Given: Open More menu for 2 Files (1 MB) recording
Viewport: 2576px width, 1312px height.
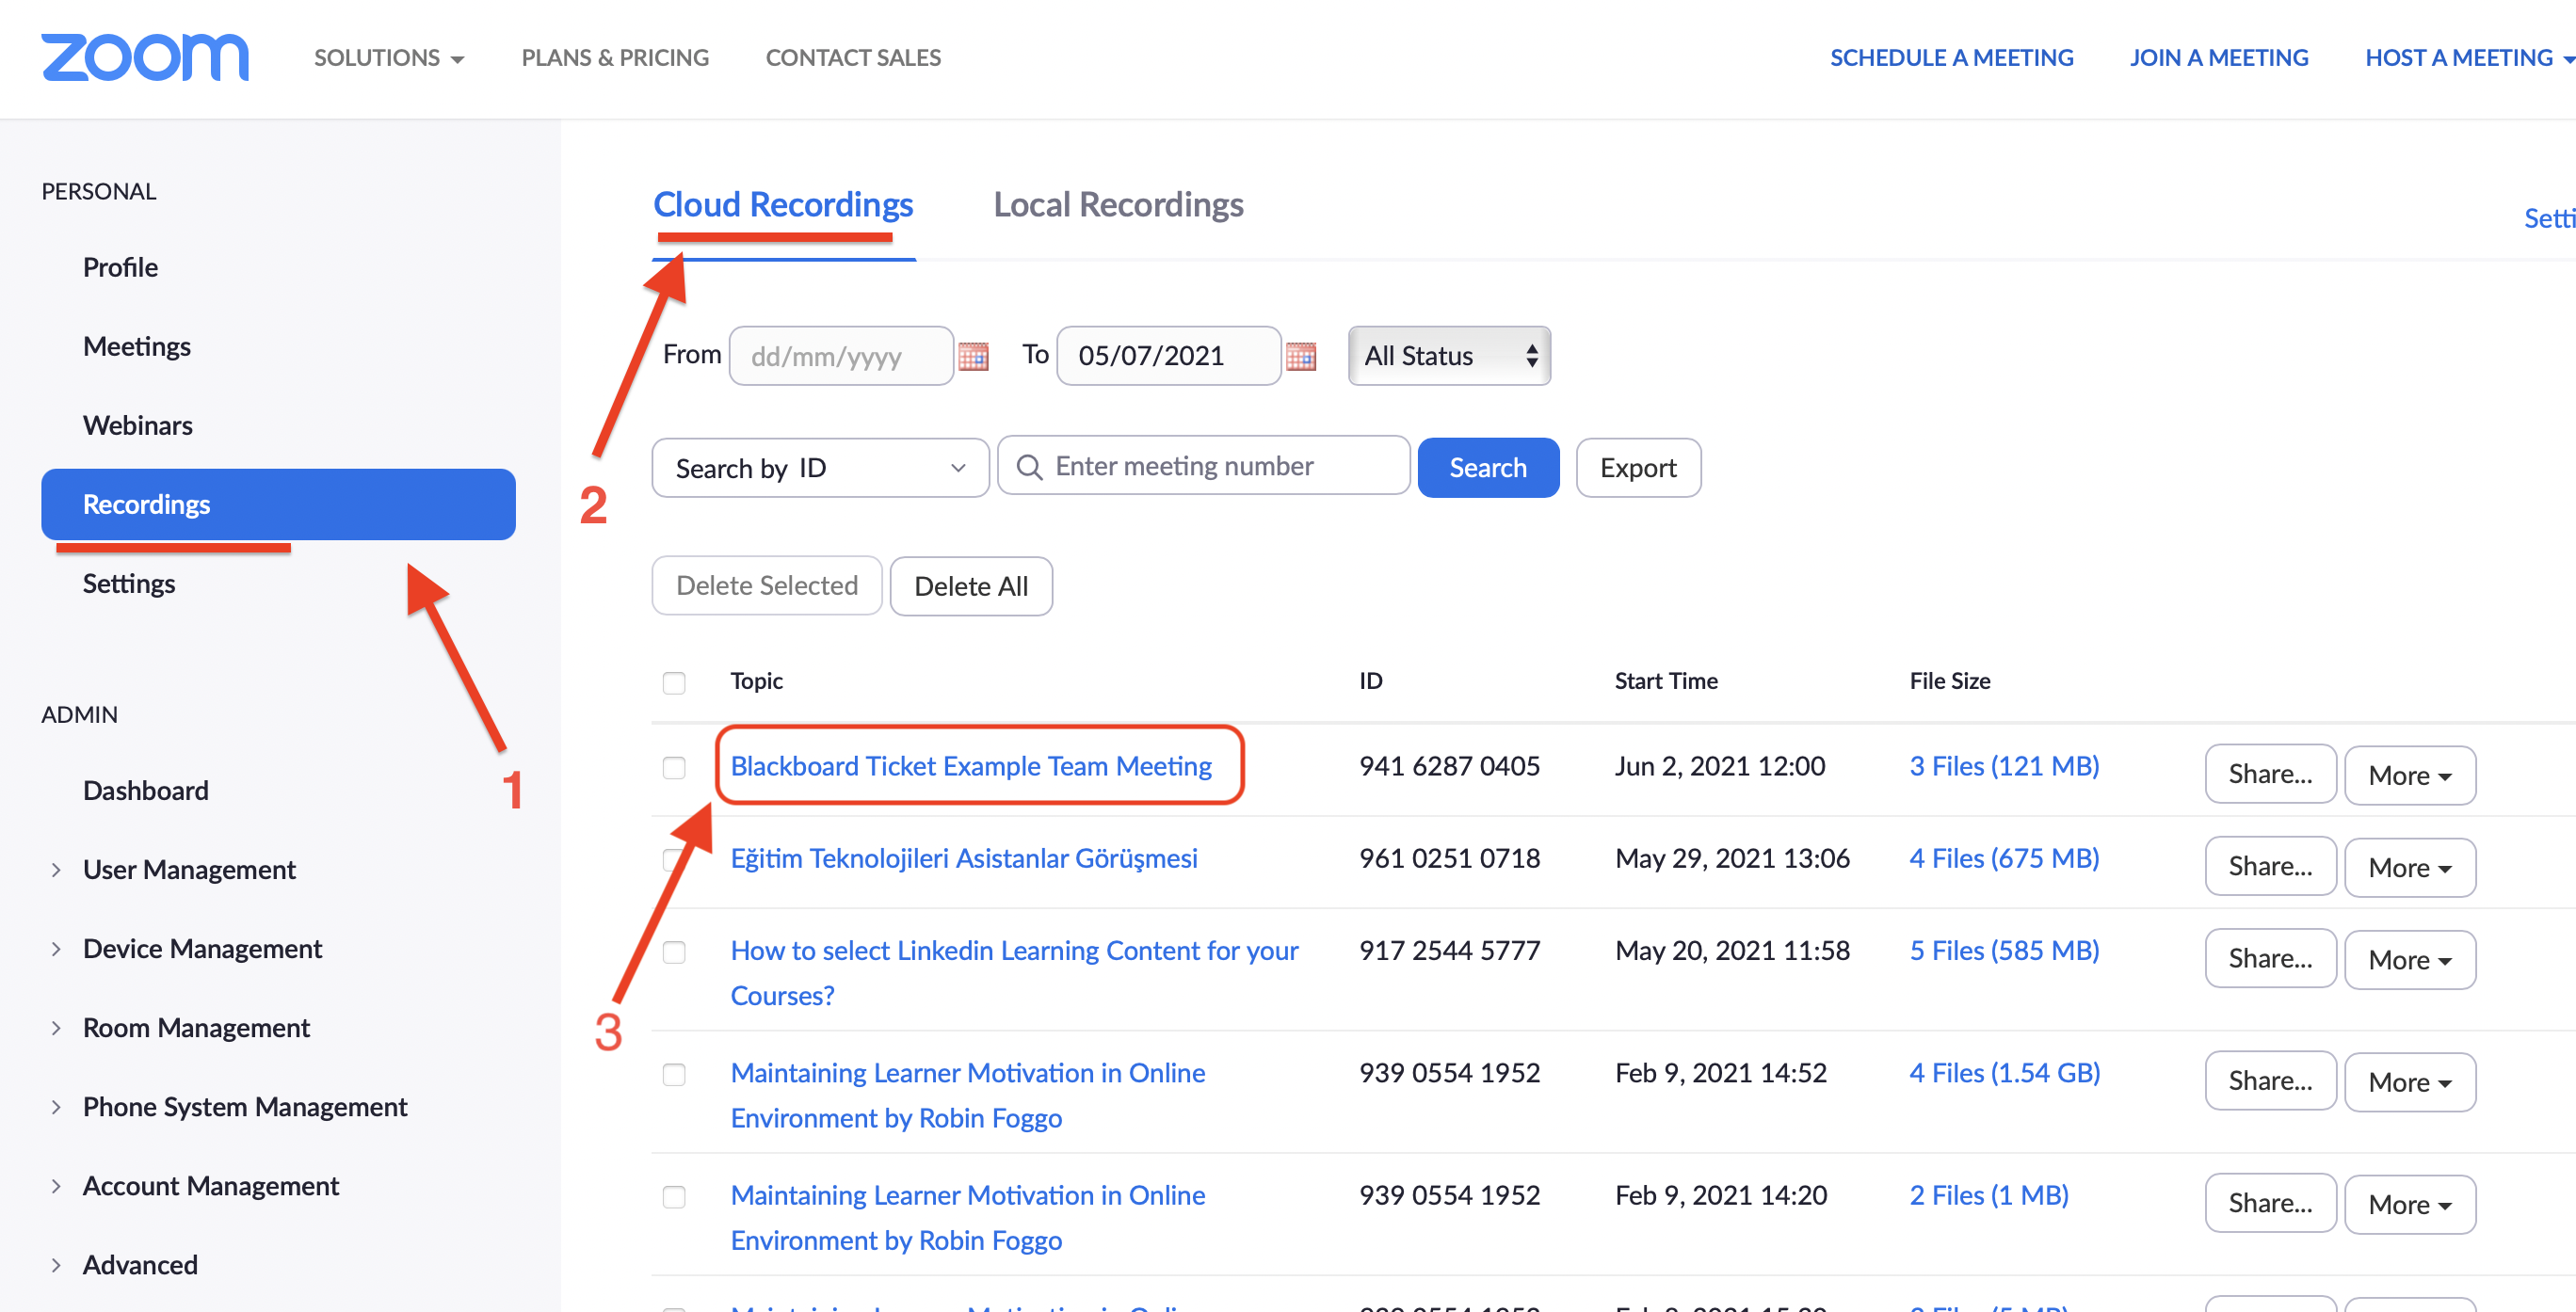Looking at the screenshot, I should pos(2410,1204).
